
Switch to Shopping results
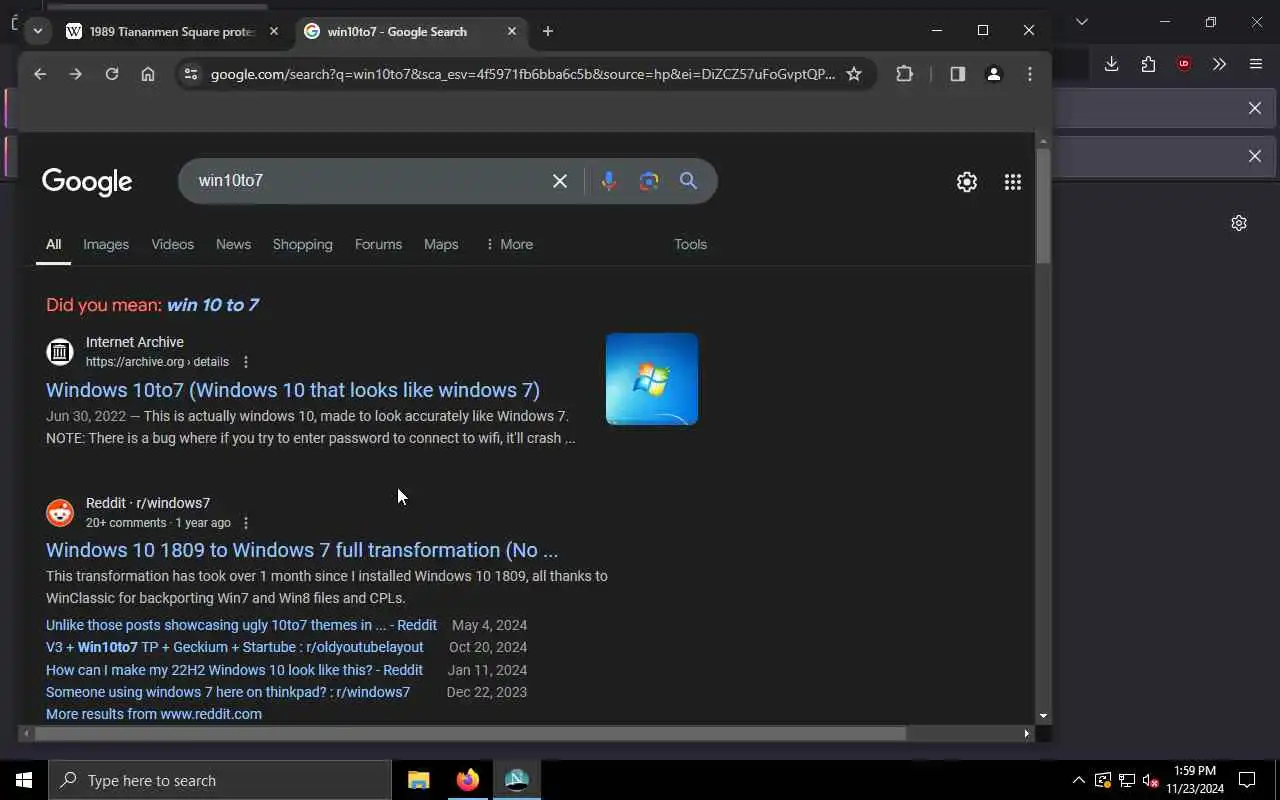coord(302,244)
